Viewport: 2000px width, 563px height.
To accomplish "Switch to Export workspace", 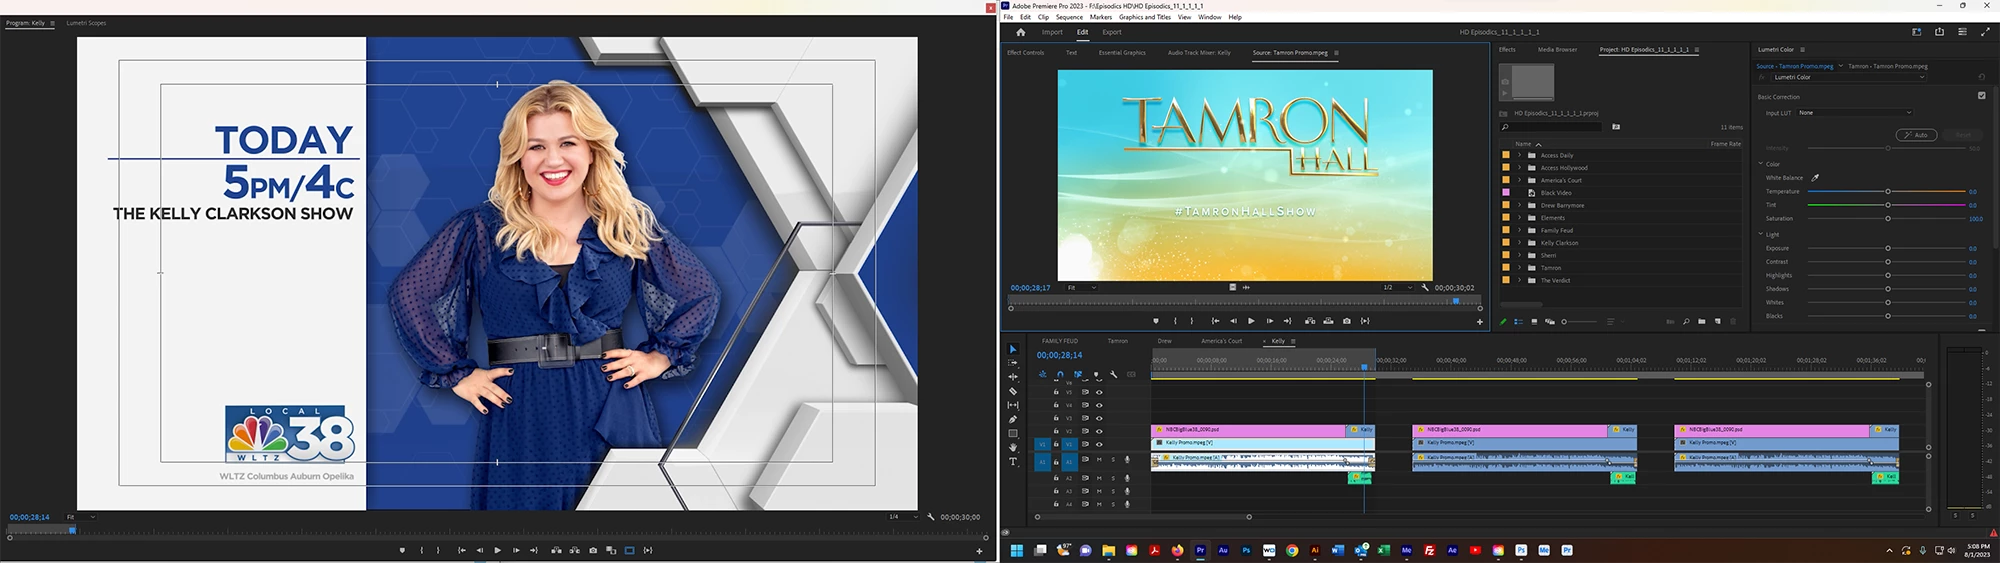I will (x=1112, y=32).
